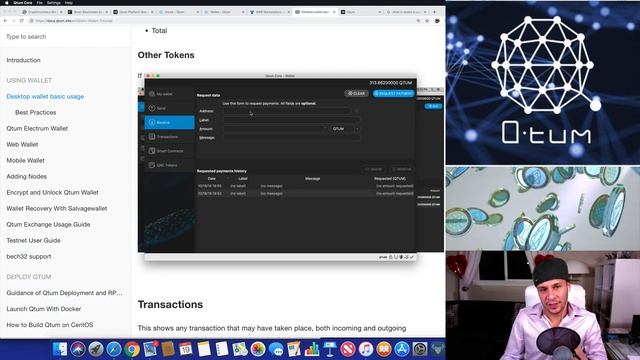Switch to the last browser tab

pyautogui.click(x=406, y=12)
